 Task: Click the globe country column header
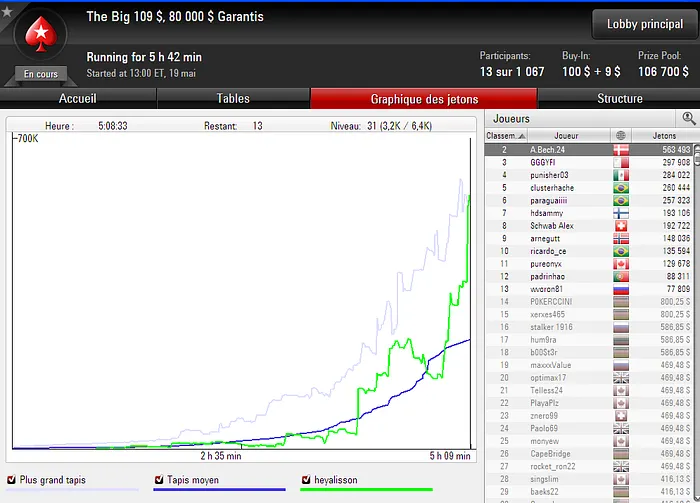pos(621,136)
